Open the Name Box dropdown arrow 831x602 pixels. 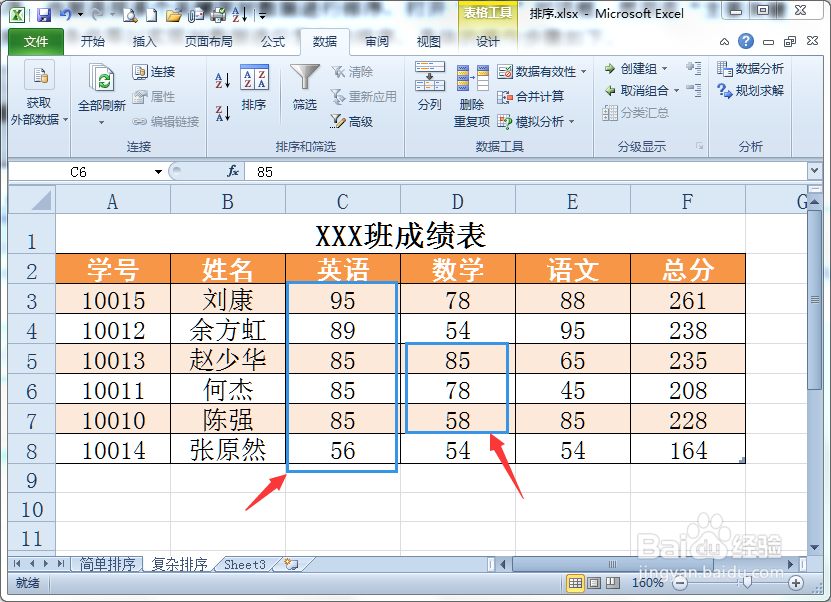coord(158,171)
